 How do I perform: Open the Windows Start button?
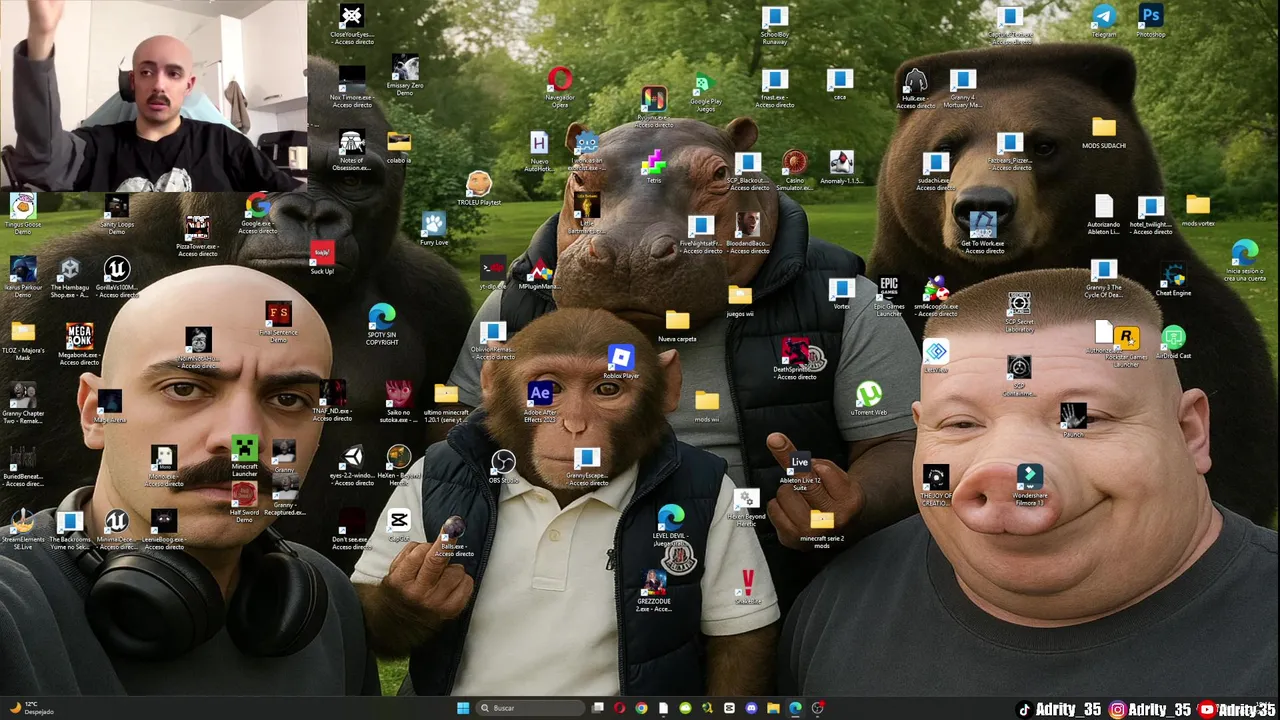pyautogui.click(x=463, y=708)
